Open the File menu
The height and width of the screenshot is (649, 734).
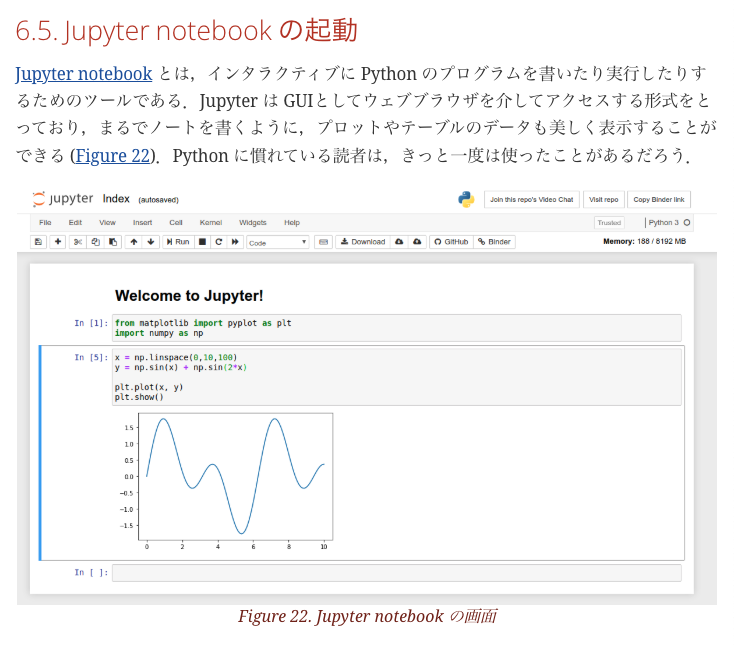[x=45, y=223]
